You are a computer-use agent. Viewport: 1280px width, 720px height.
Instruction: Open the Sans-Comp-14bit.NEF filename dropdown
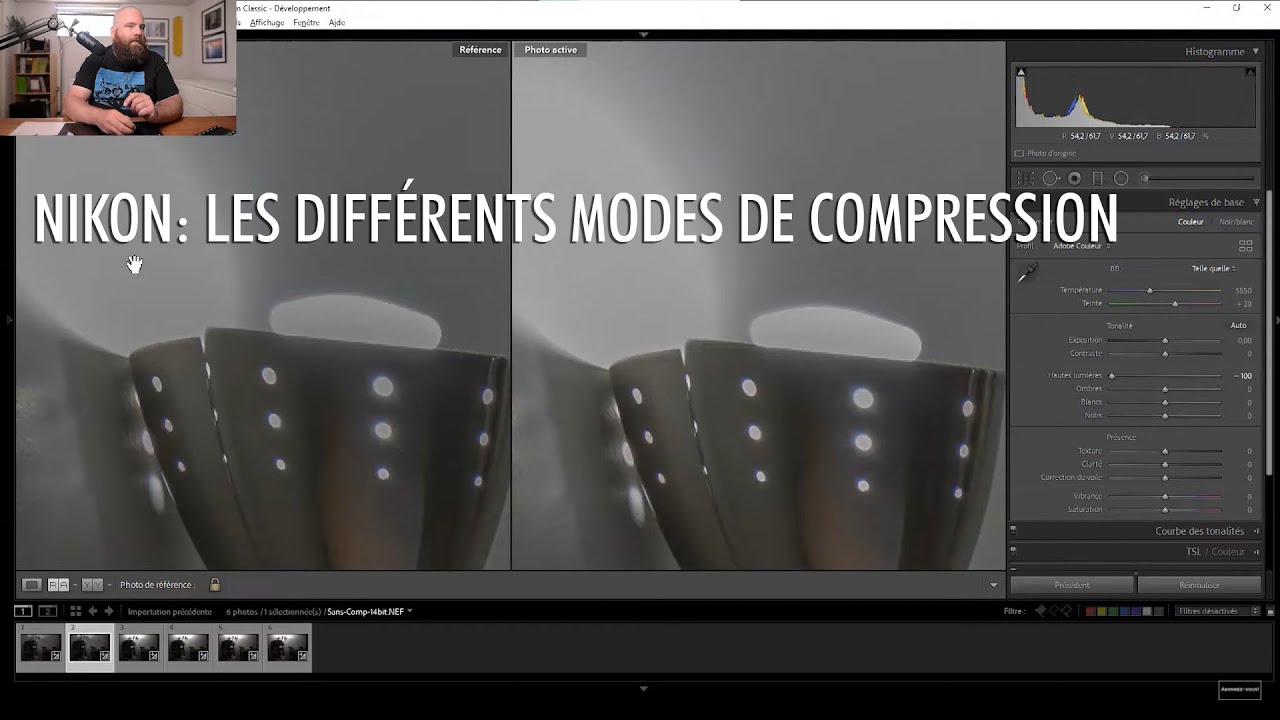coord(369,611)
